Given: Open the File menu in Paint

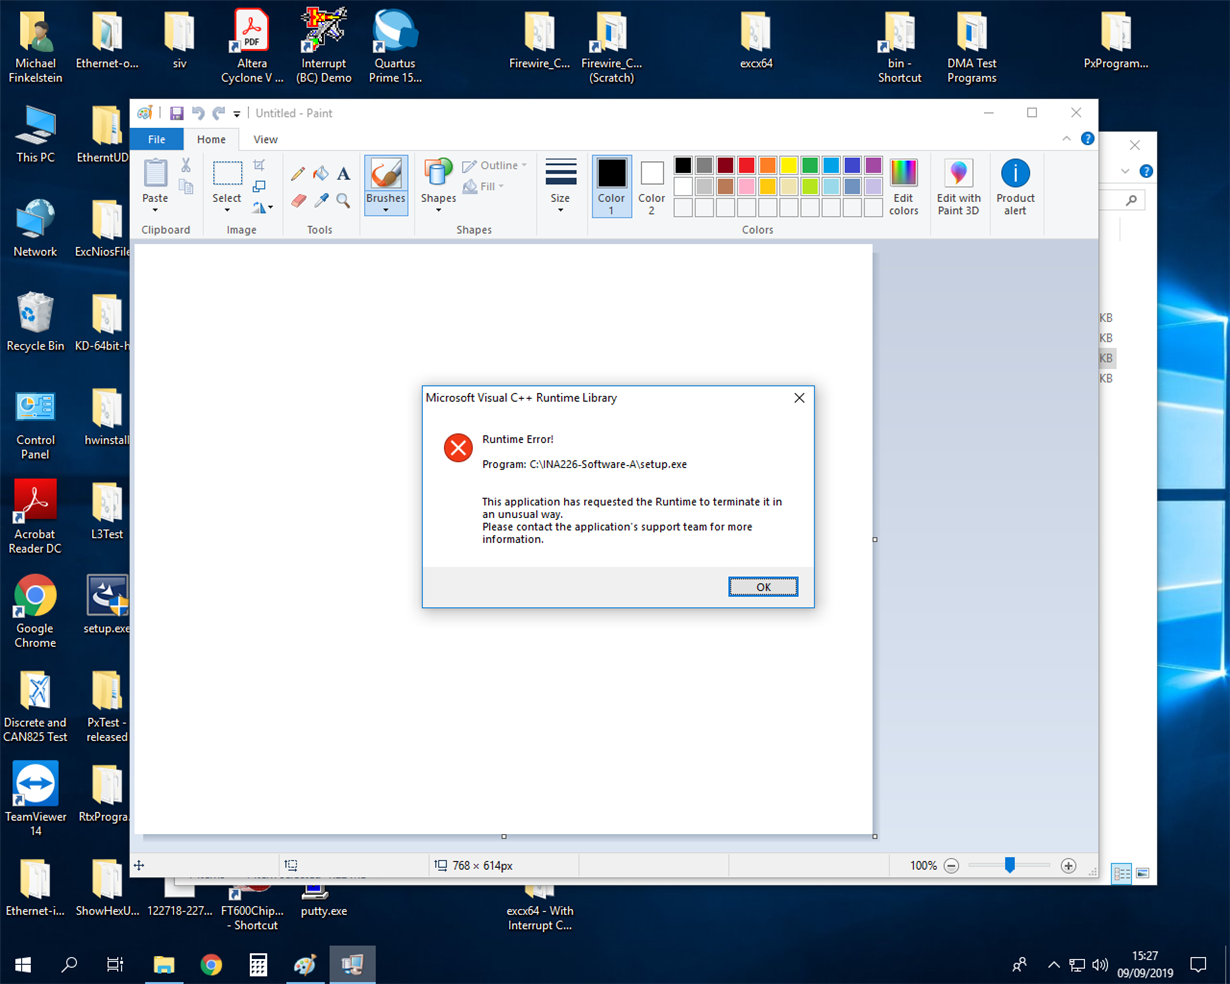Looking at the screenshot, I should tap(157, 139).
